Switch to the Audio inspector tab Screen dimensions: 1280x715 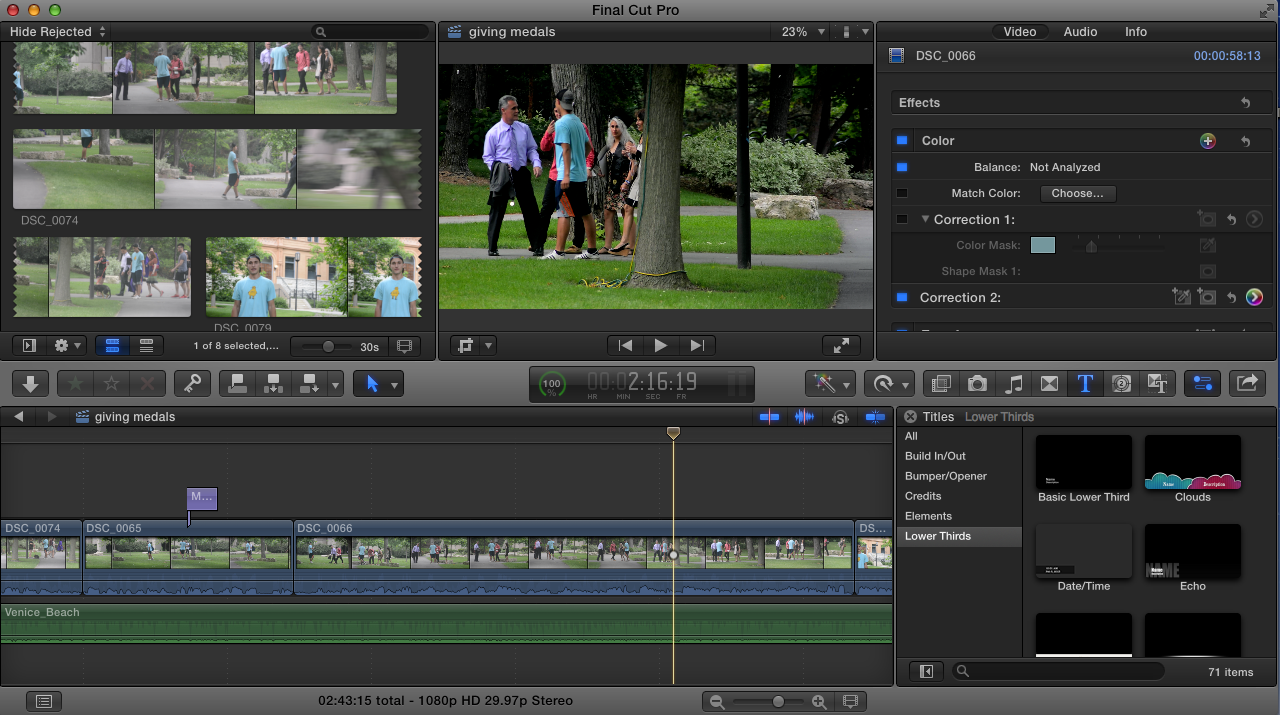tap(1080, 32)
